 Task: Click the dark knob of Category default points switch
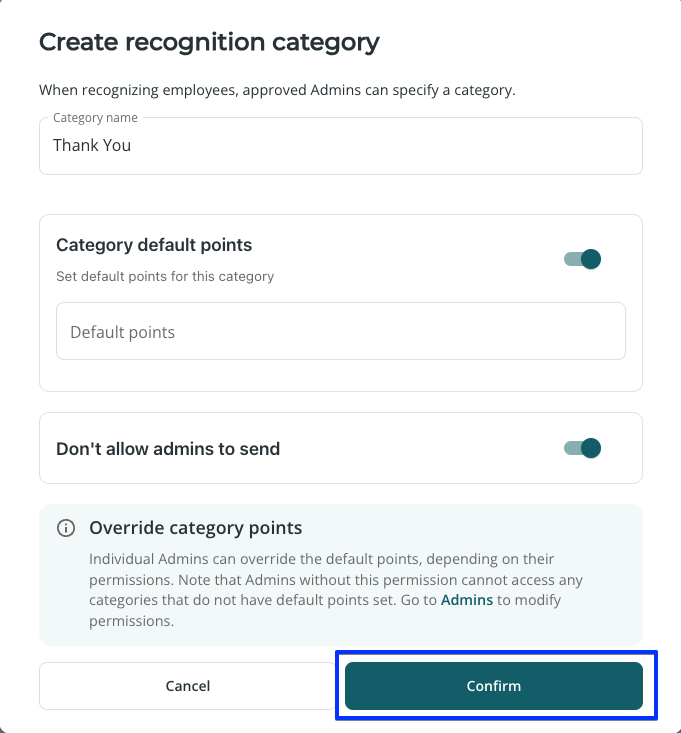coord(591,259)
